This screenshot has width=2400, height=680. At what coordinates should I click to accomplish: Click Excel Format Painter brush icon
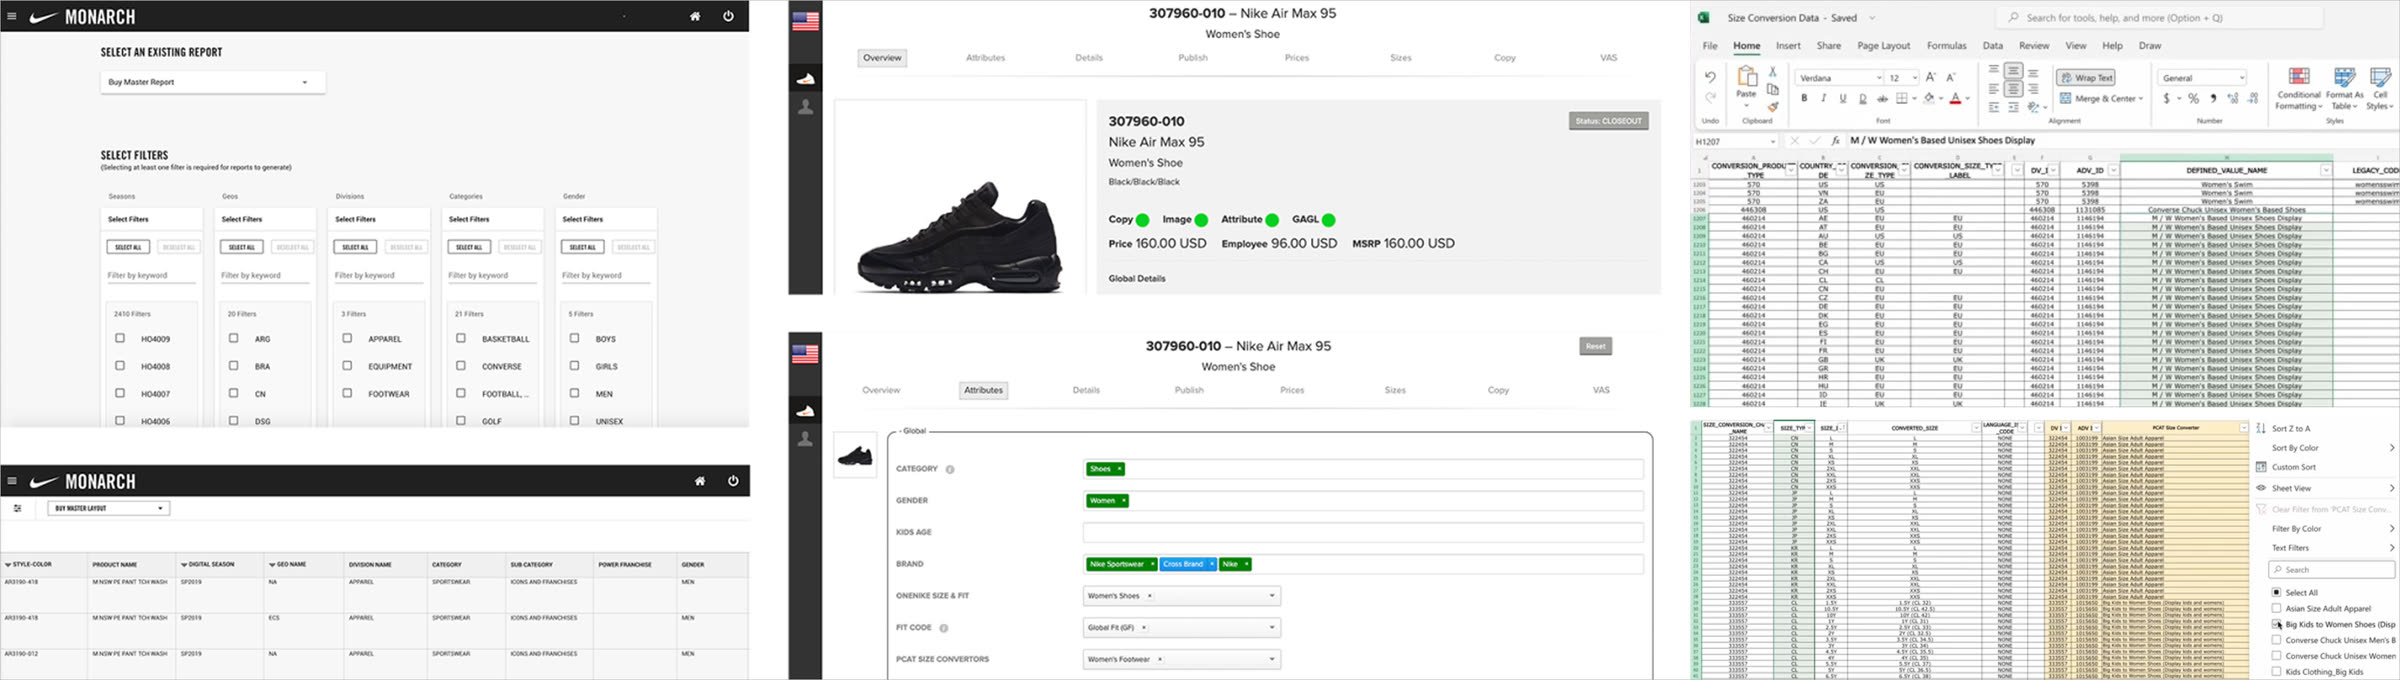point(1772,106)
